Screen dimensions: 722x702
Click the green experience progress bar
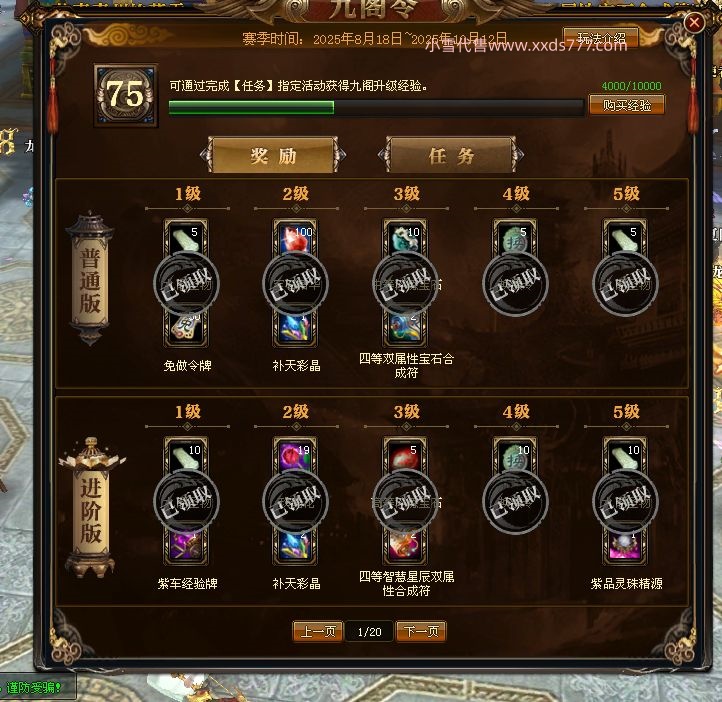click(376, 107)
